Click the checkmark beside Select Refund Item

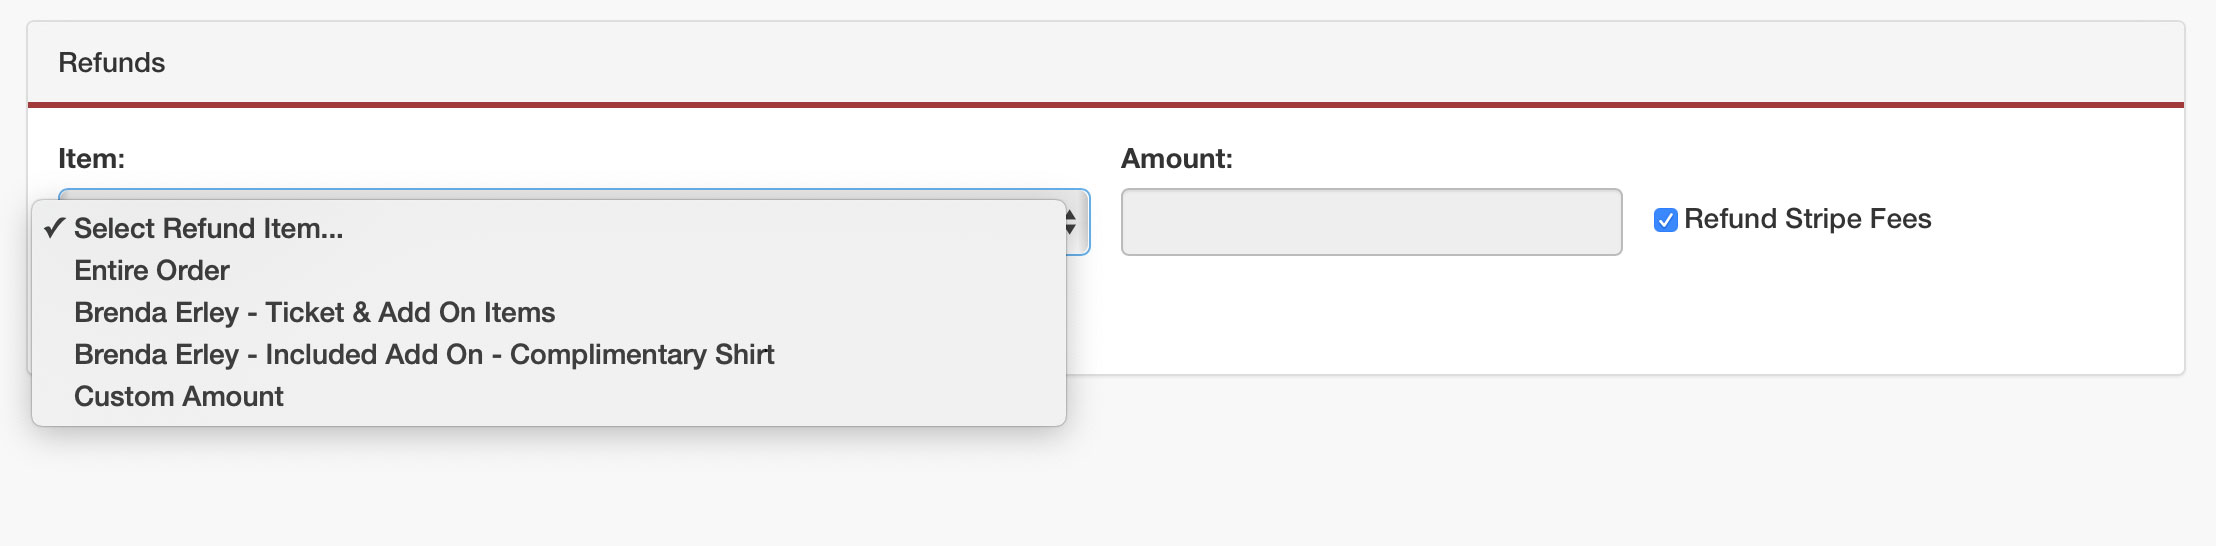coord(54,229)
